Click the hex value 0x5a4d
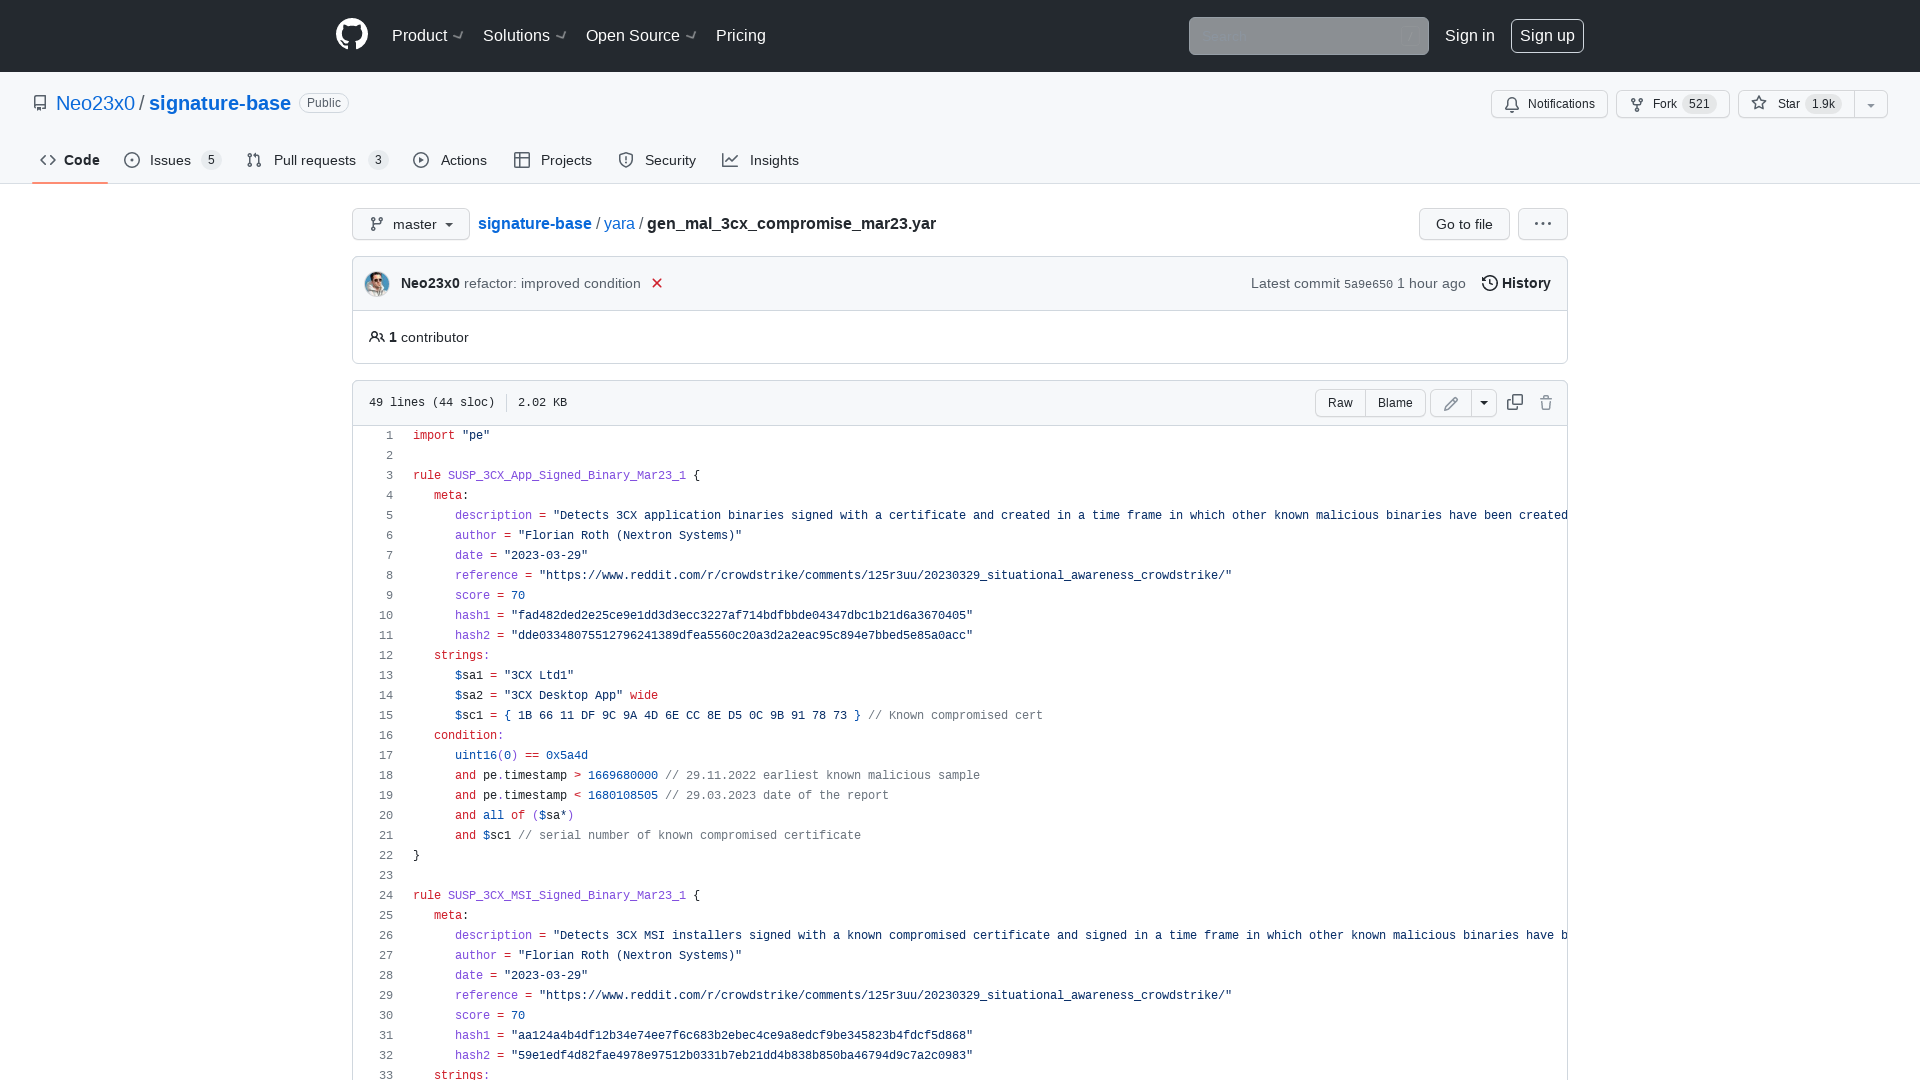Viewport: 1920px width, 1080px height. [567, 756]
